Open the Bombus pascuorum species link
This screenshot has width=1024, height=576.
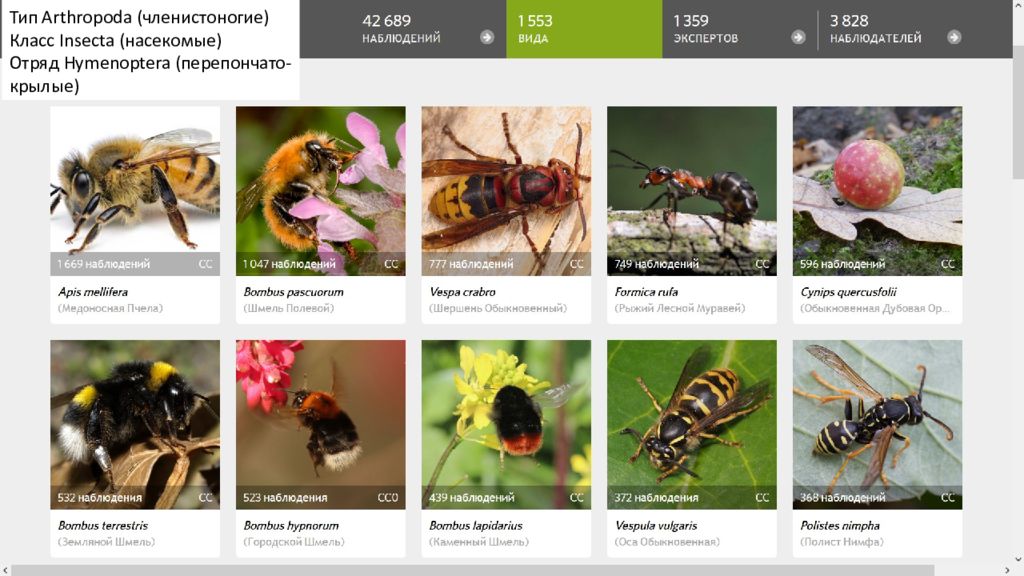coord(293,292)
